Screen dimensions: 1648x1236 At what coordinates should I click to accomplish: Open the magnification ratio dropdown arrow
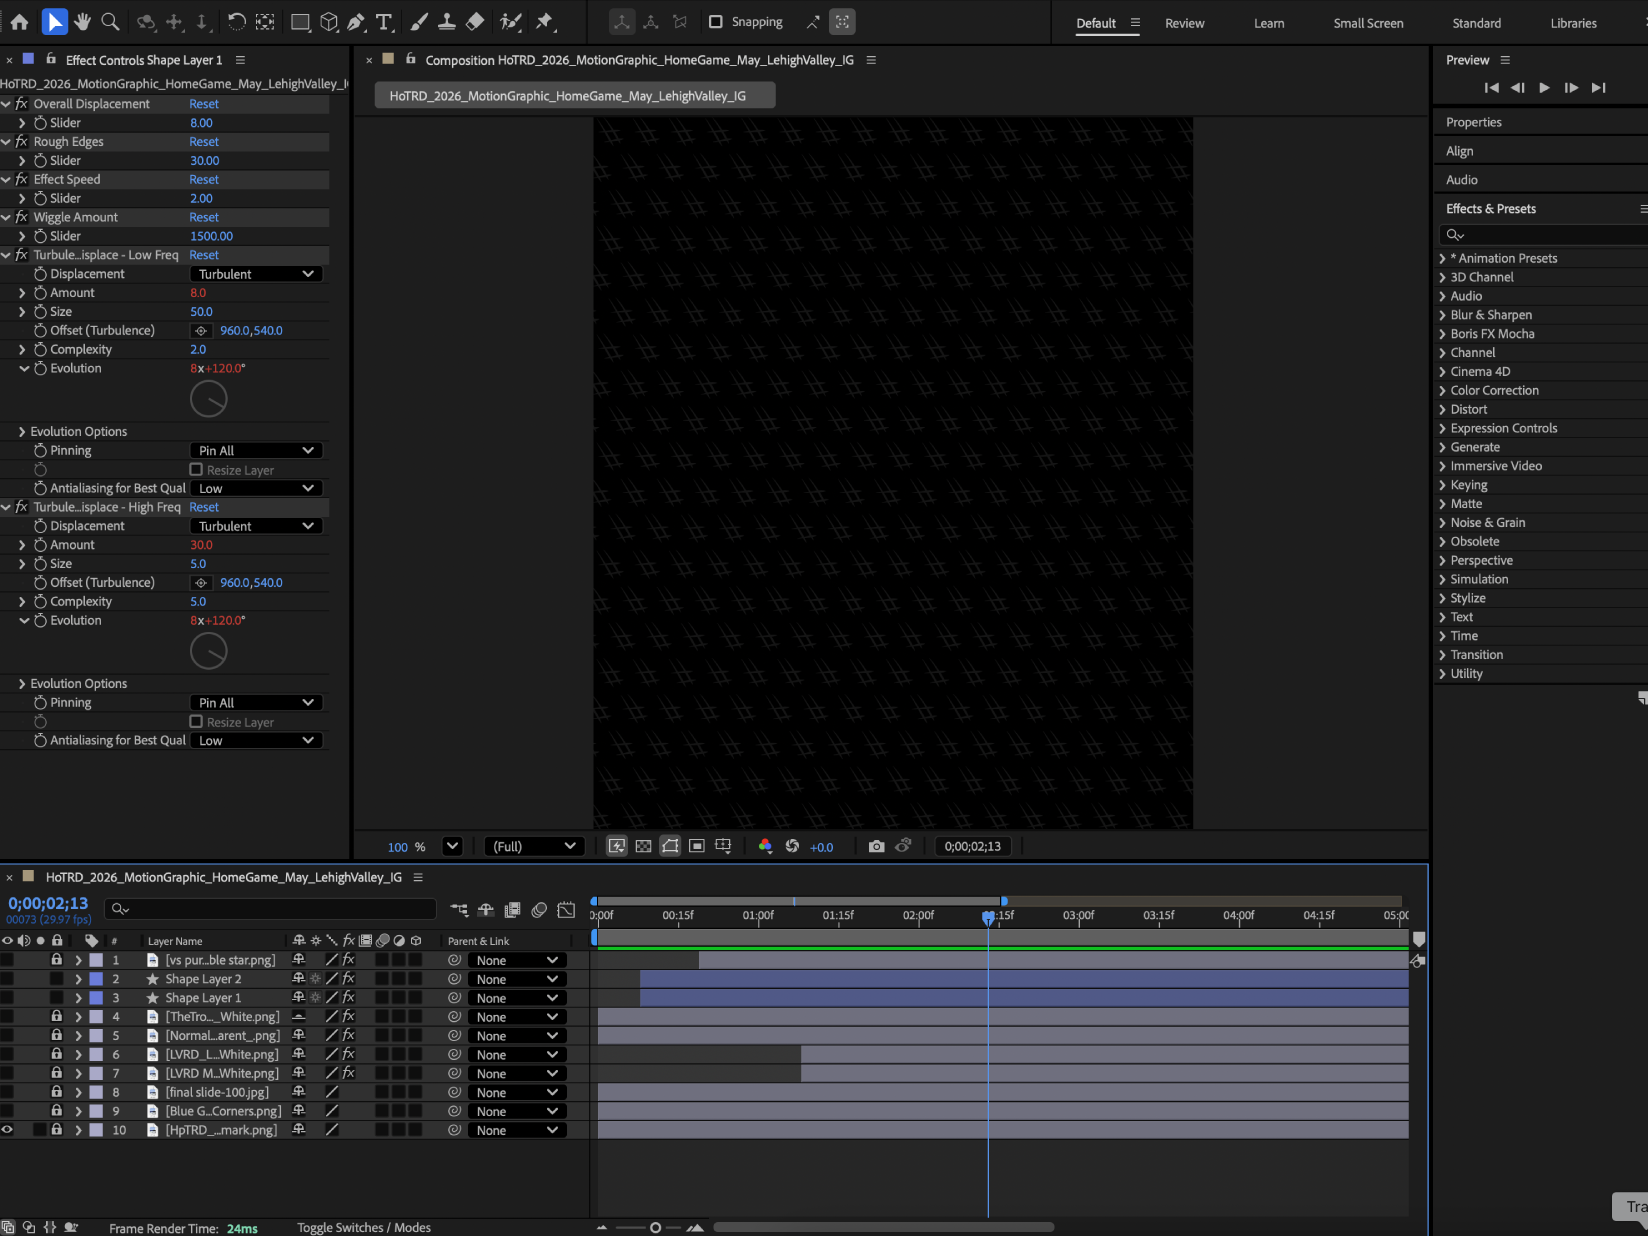click(452, 846)
